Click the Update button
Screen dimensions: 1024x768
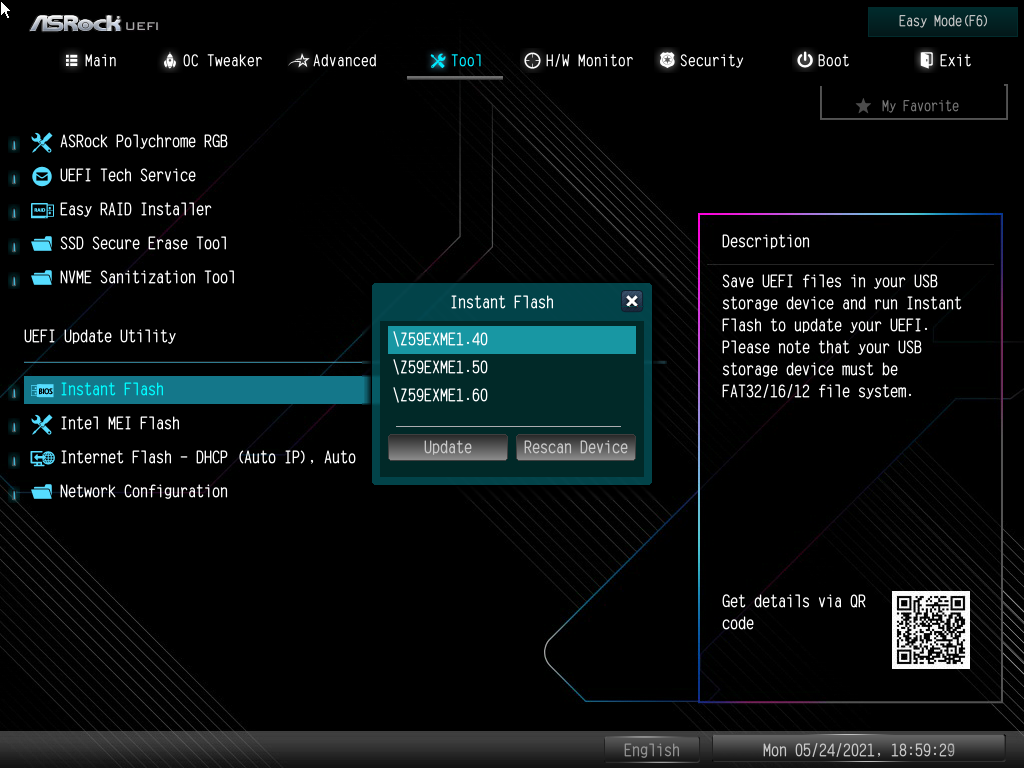pyautogui.click(x=447, y=447)
